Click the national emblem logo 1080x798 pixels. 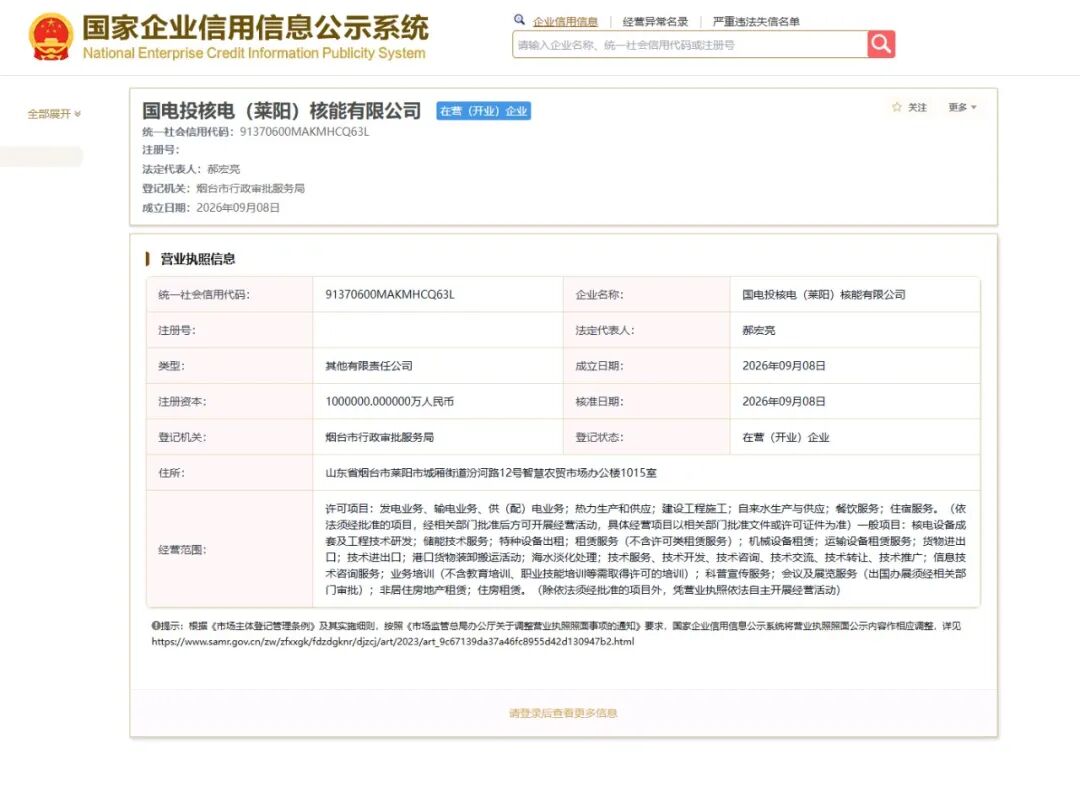(50, 37)
